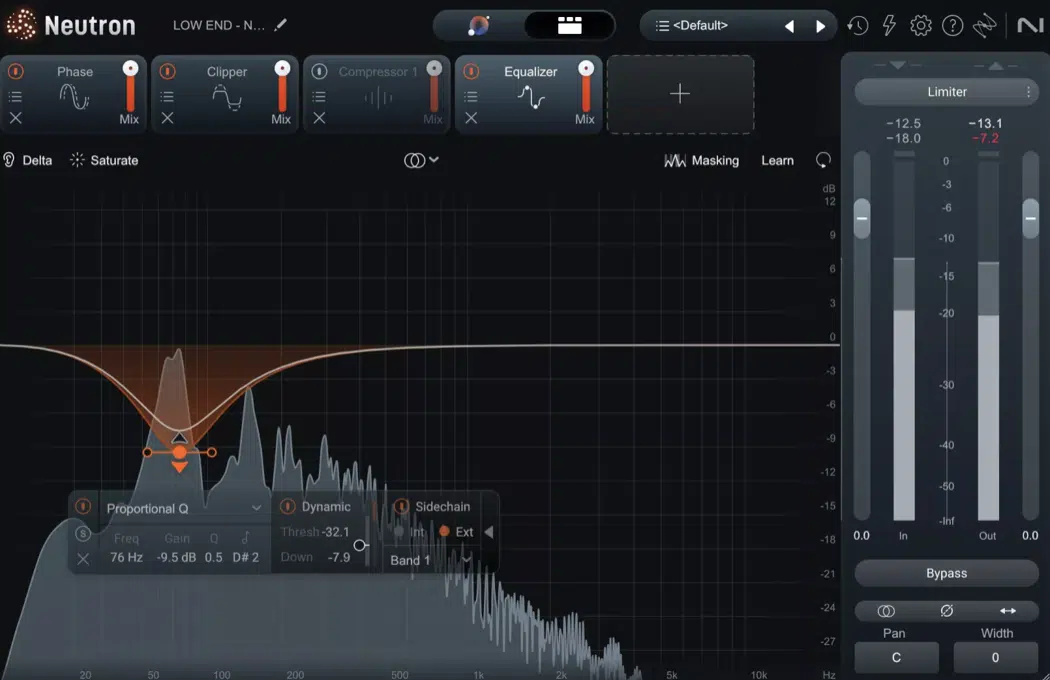The width and height of the screenshot is (1050, 680).
Task: Select the Equalizer module tab
Action: [x=529, y=94]
